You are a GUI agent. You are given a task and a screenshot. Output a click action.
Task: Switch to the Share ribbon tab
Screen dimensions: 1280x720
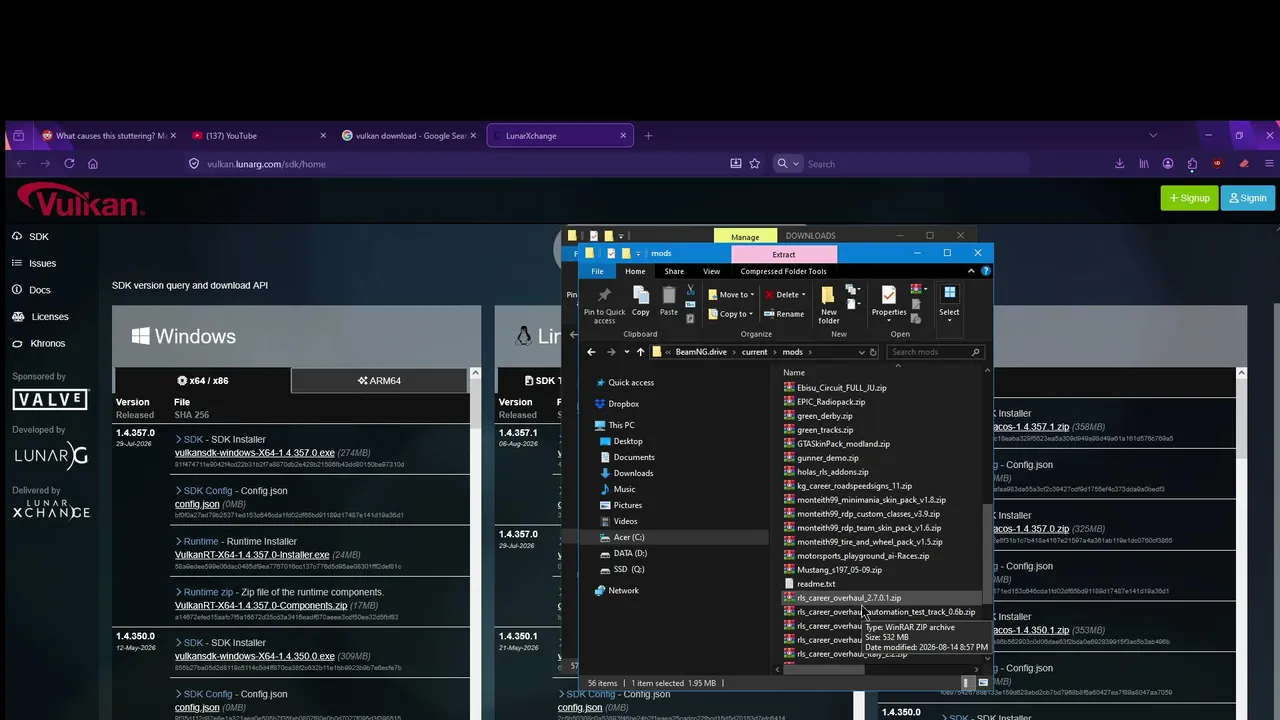coord(674,271)
